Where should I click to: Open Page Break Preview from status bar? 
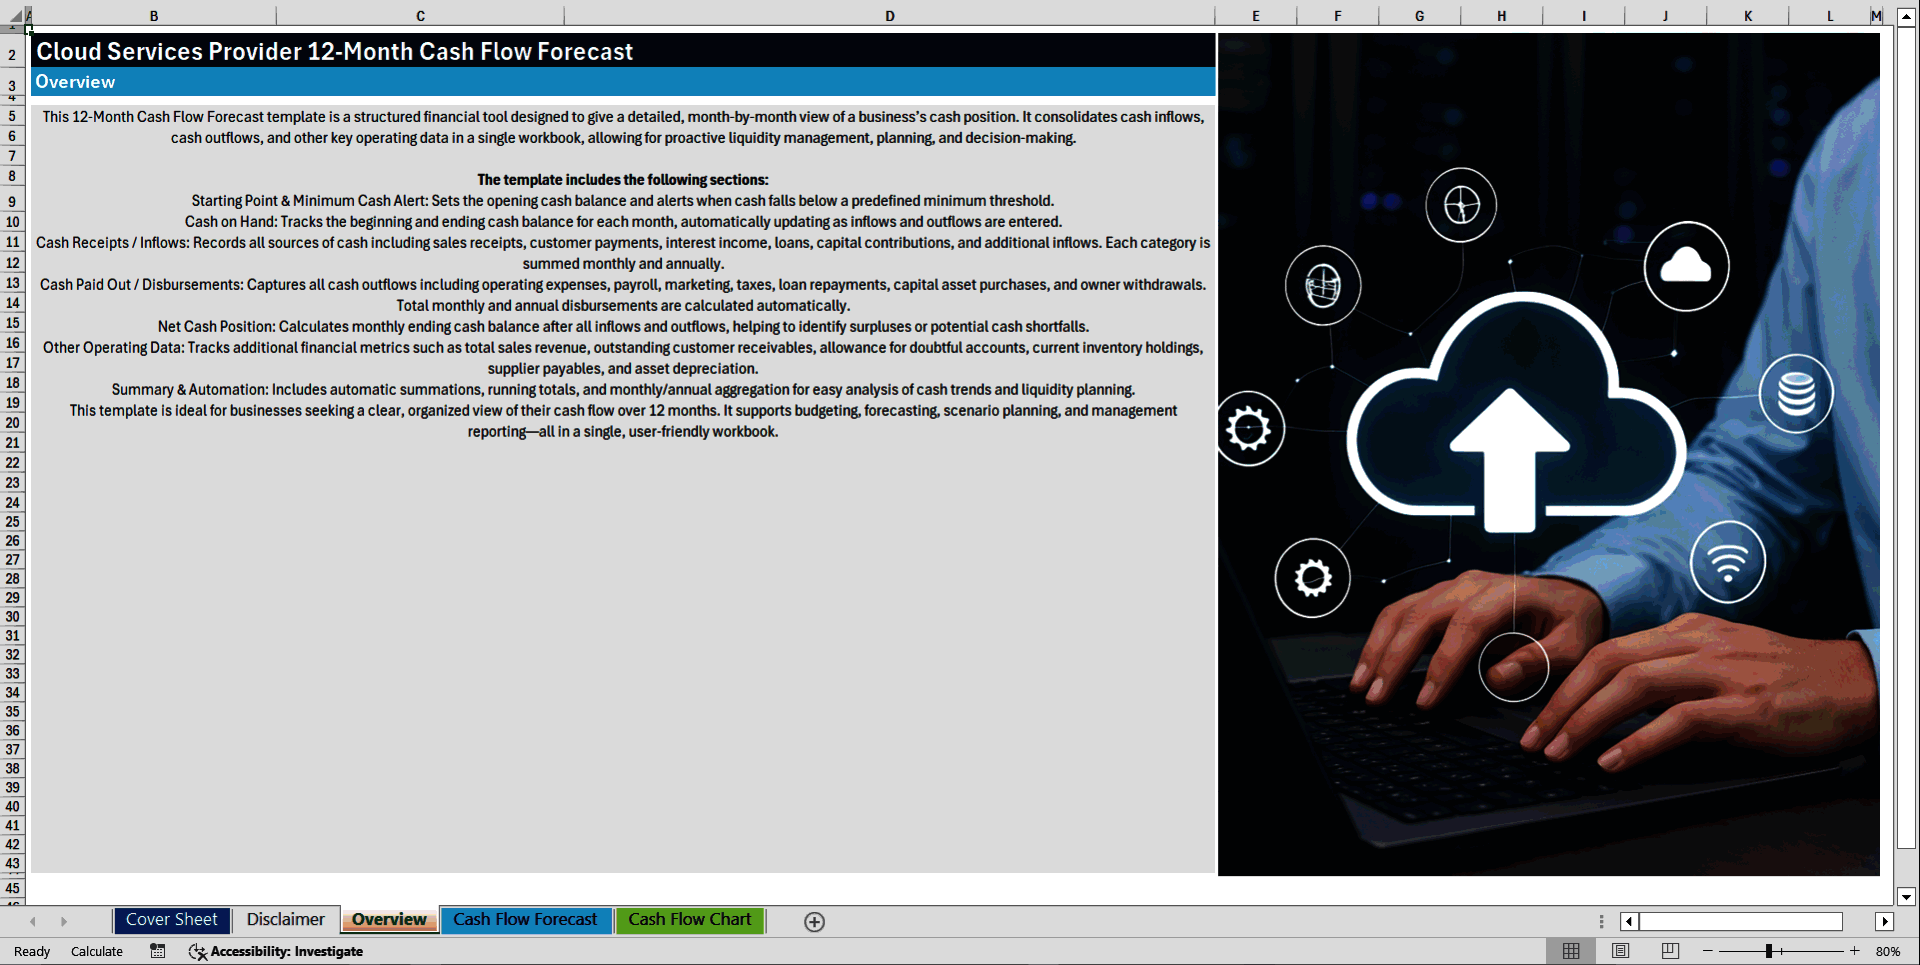click(1669, 951)
